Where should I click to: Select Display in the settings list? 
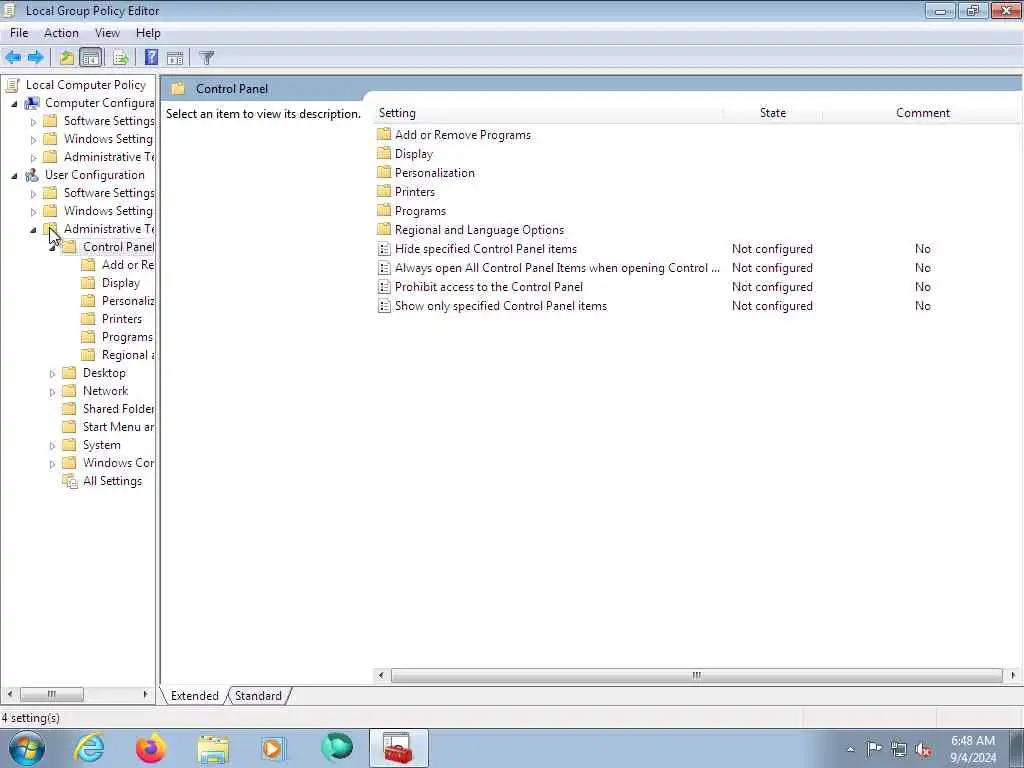coord(414,153)
